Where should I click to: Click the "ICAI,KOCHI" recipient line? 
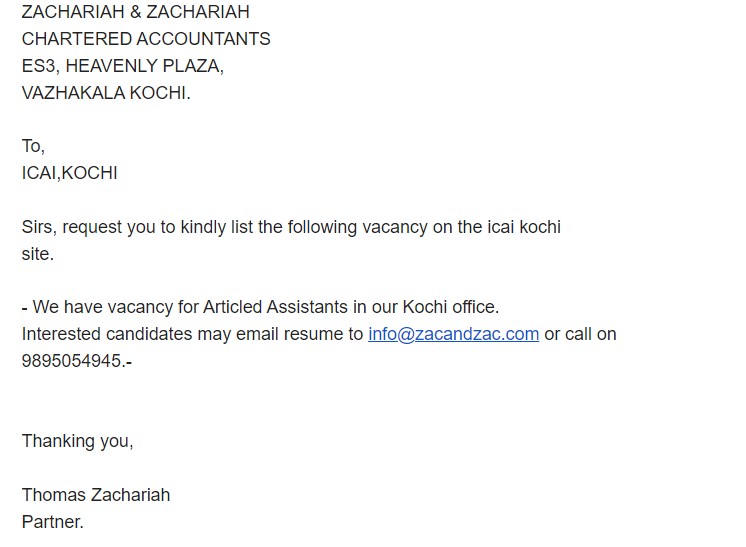click(x=69, y=173)
